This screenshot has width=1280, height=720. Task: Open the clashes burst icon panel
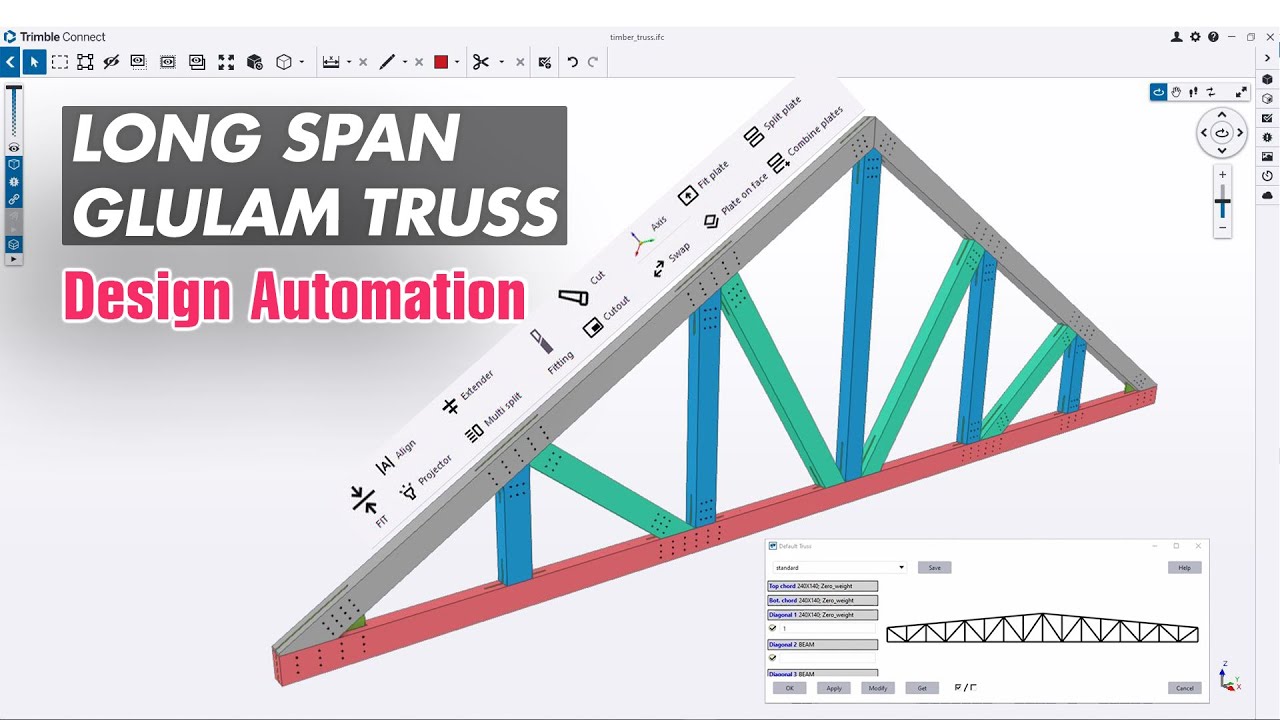[1268, 137]
